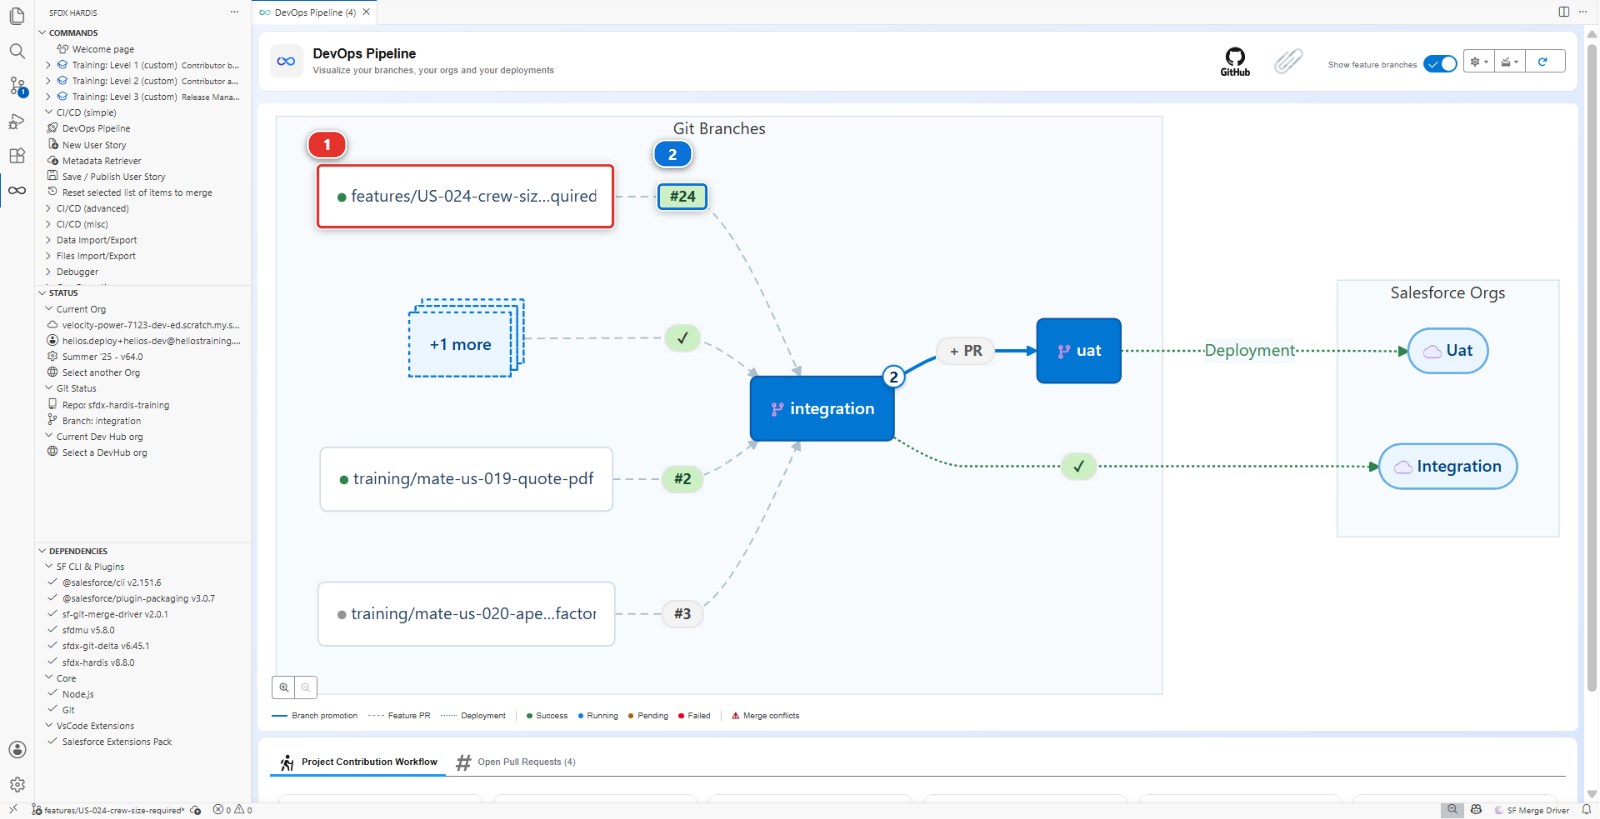The image size is (1600, 819).
Task: Select the integration branch node
Action: (x=822, y=409)
